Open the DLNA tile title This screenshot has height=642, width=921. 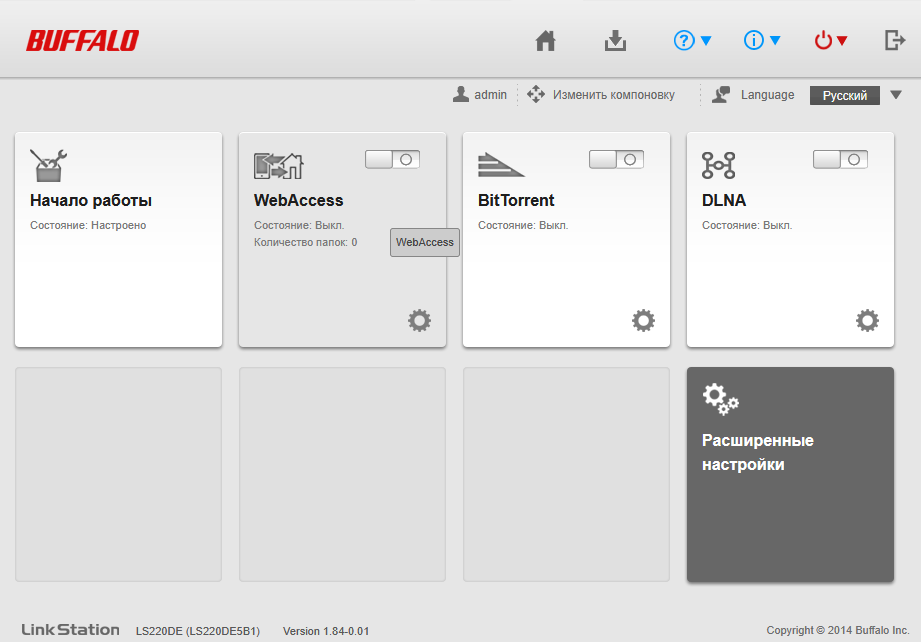pos(724,200)
